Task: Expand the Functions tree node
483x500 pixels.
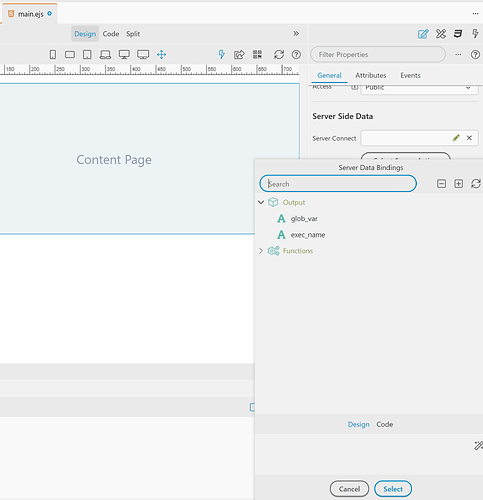Action: 261,251
